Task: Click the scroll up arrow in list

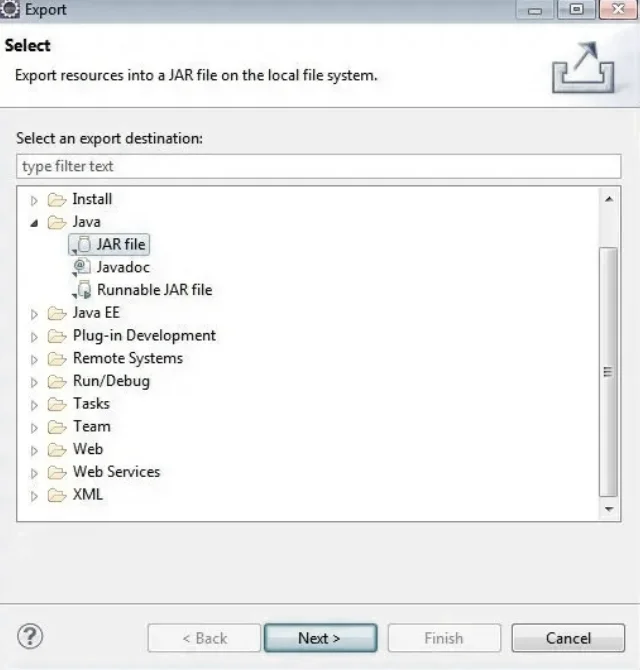Action: (x=608, y=198)
